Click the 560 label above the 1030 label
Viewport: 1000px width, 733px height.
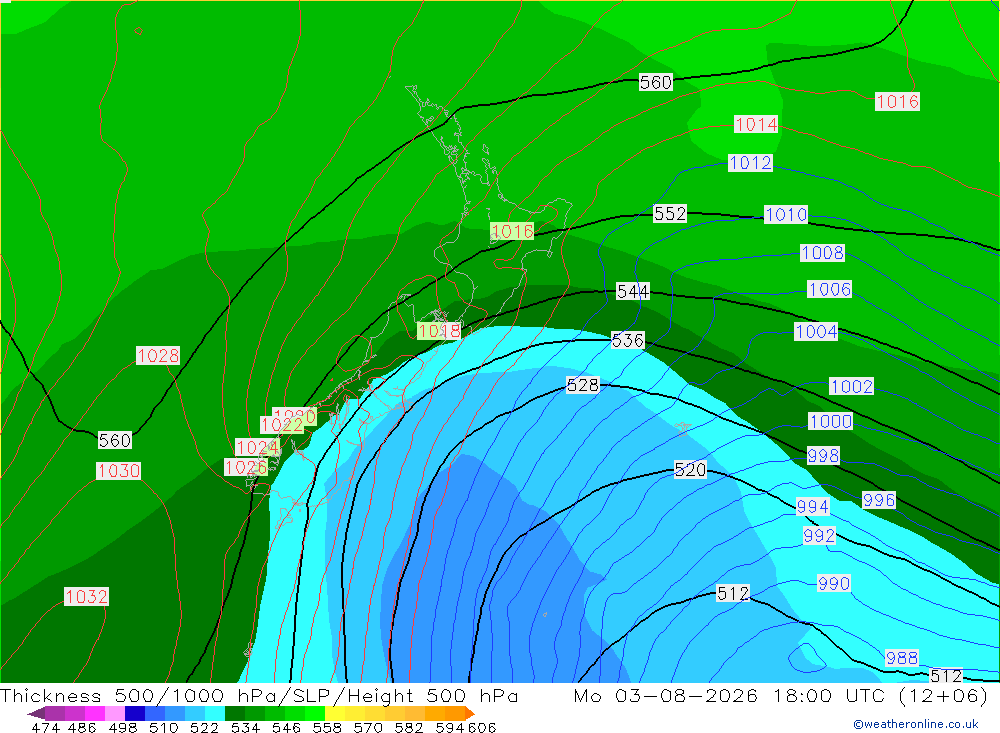click(x=115, y=440)
